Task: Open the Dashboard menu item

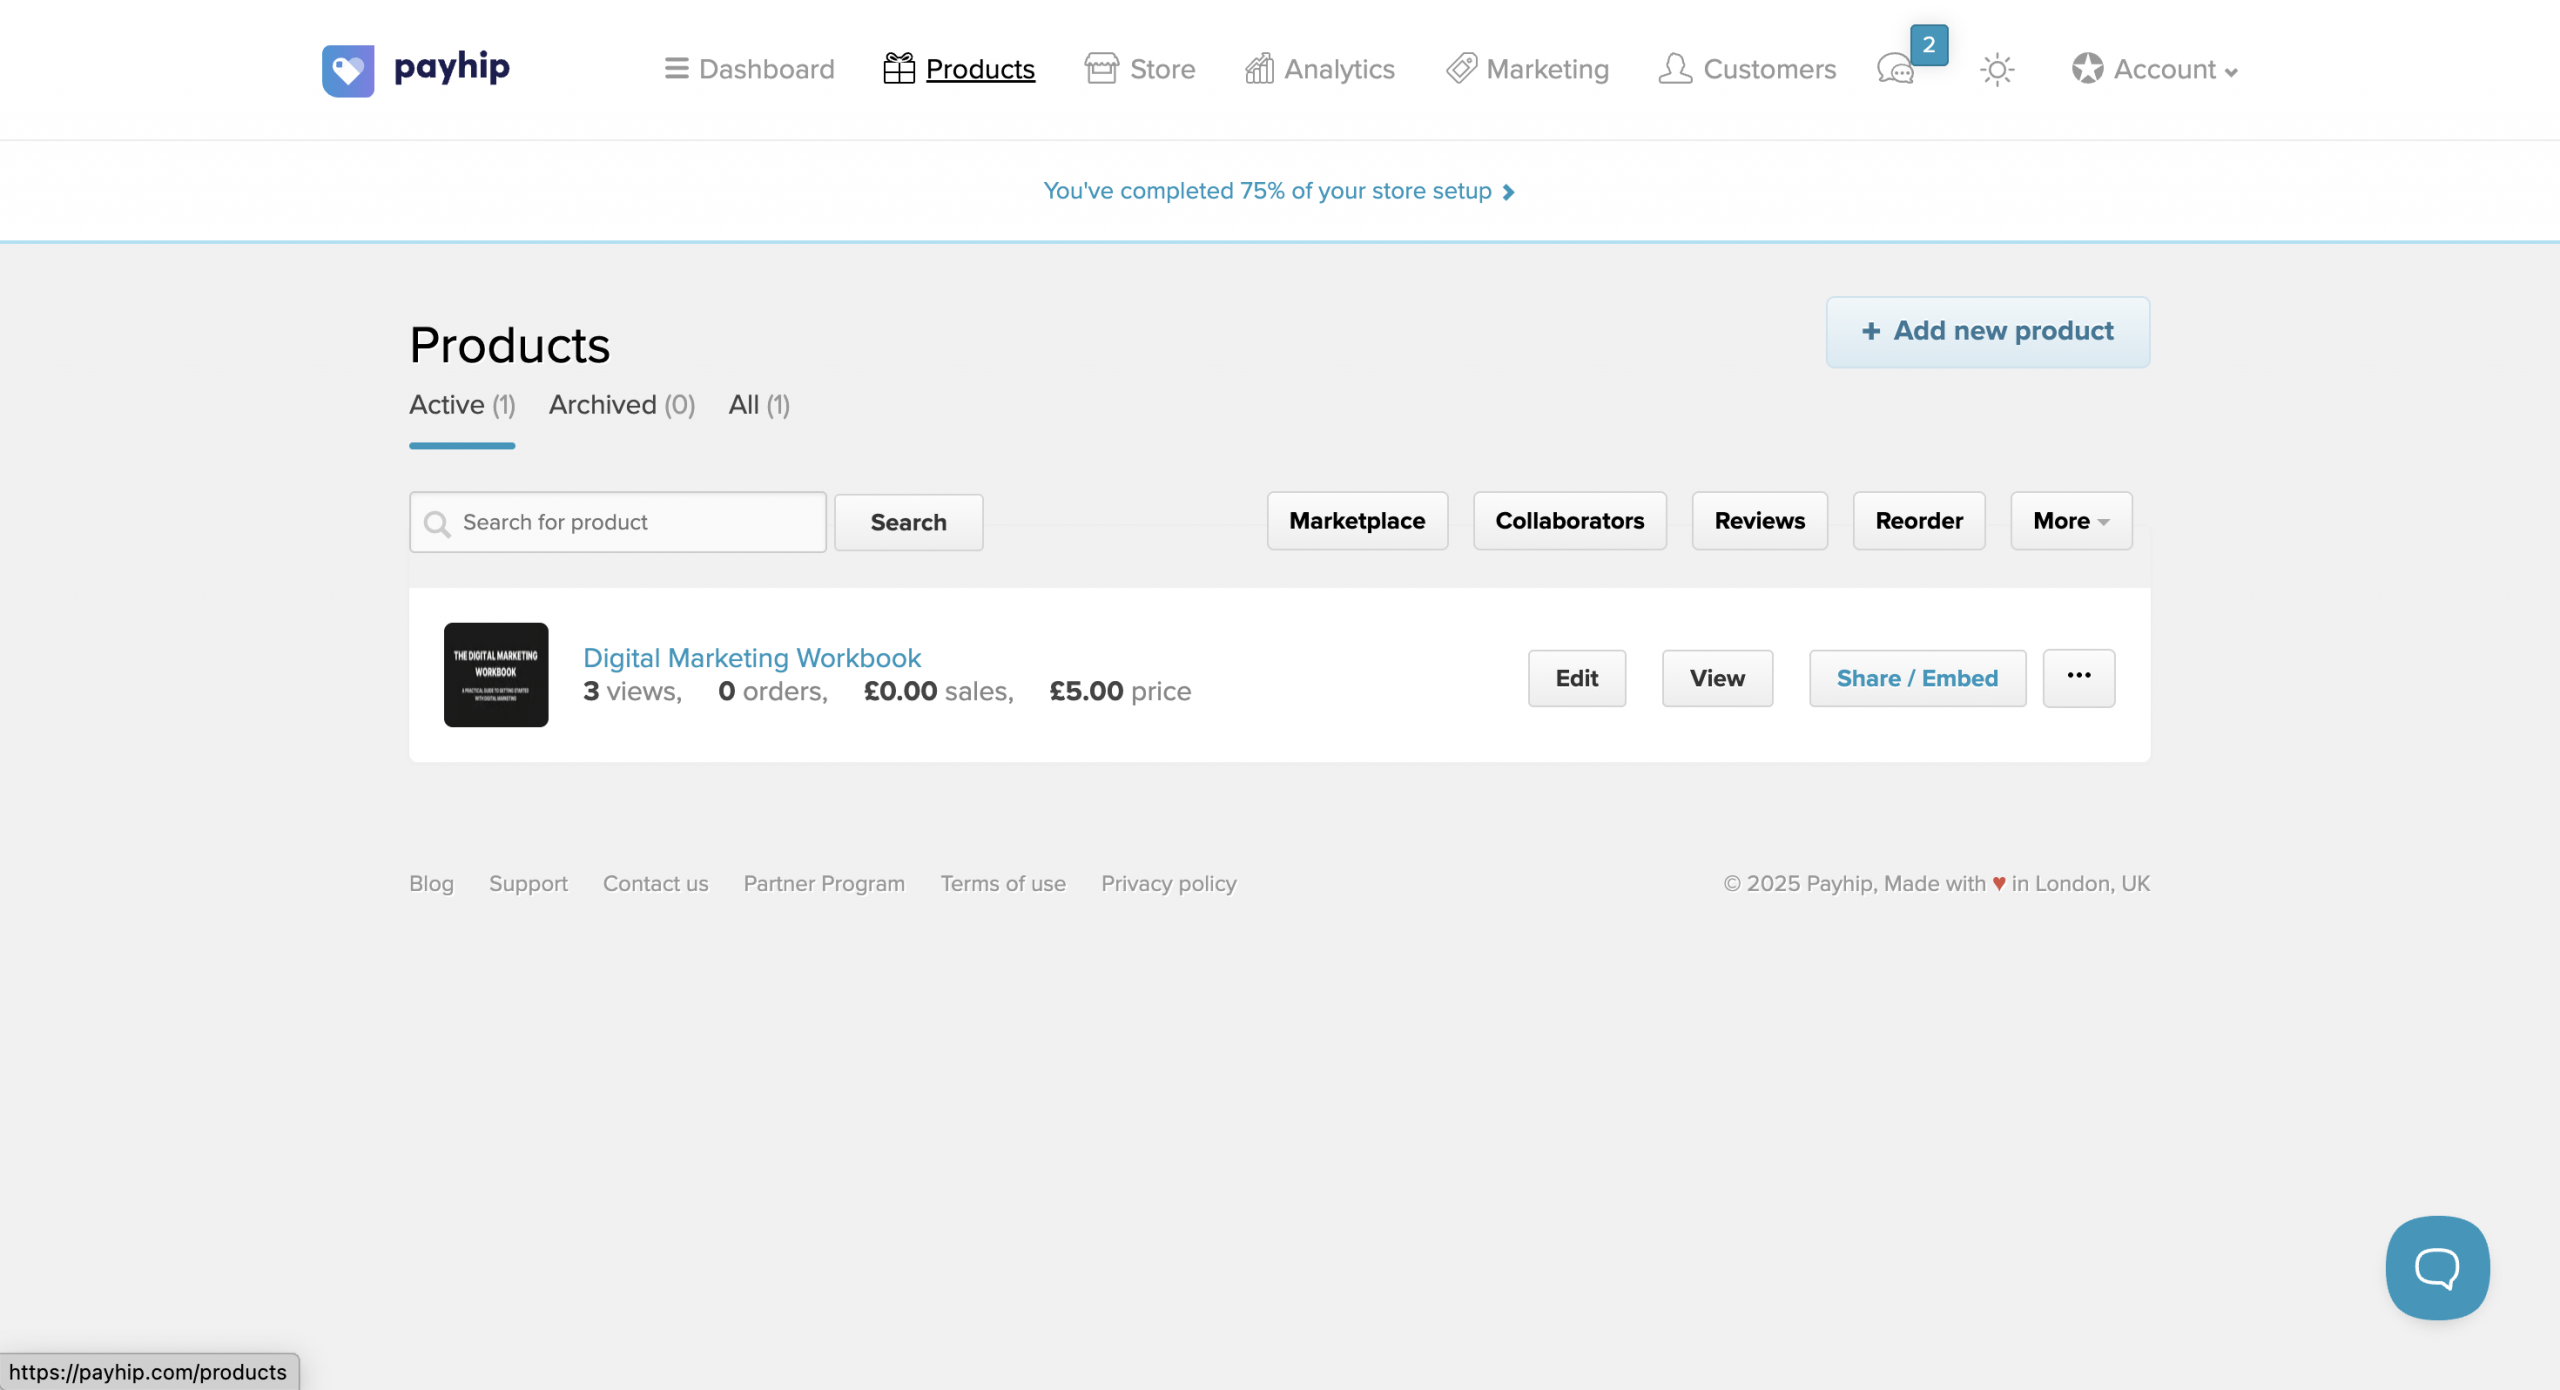Action: [x=749, y=69]
